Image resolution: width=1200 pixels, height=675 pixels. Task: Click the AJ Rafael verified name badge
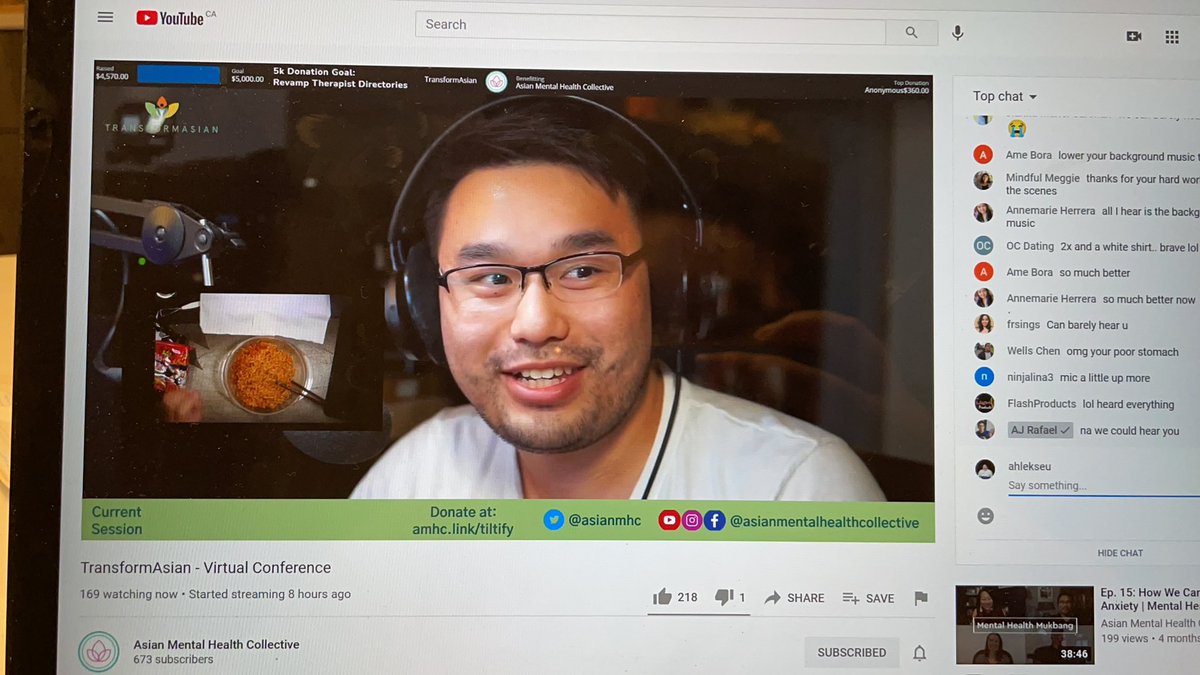click(x=1040, y=430)
